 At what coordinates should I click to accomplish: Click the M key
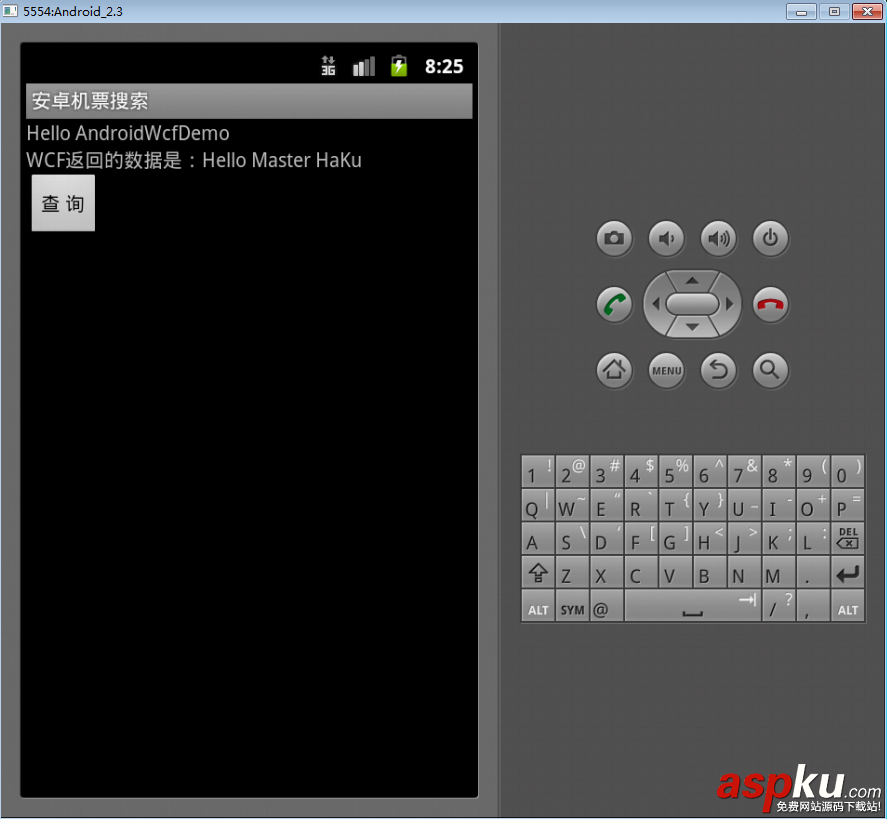click(x=778, y=572)
